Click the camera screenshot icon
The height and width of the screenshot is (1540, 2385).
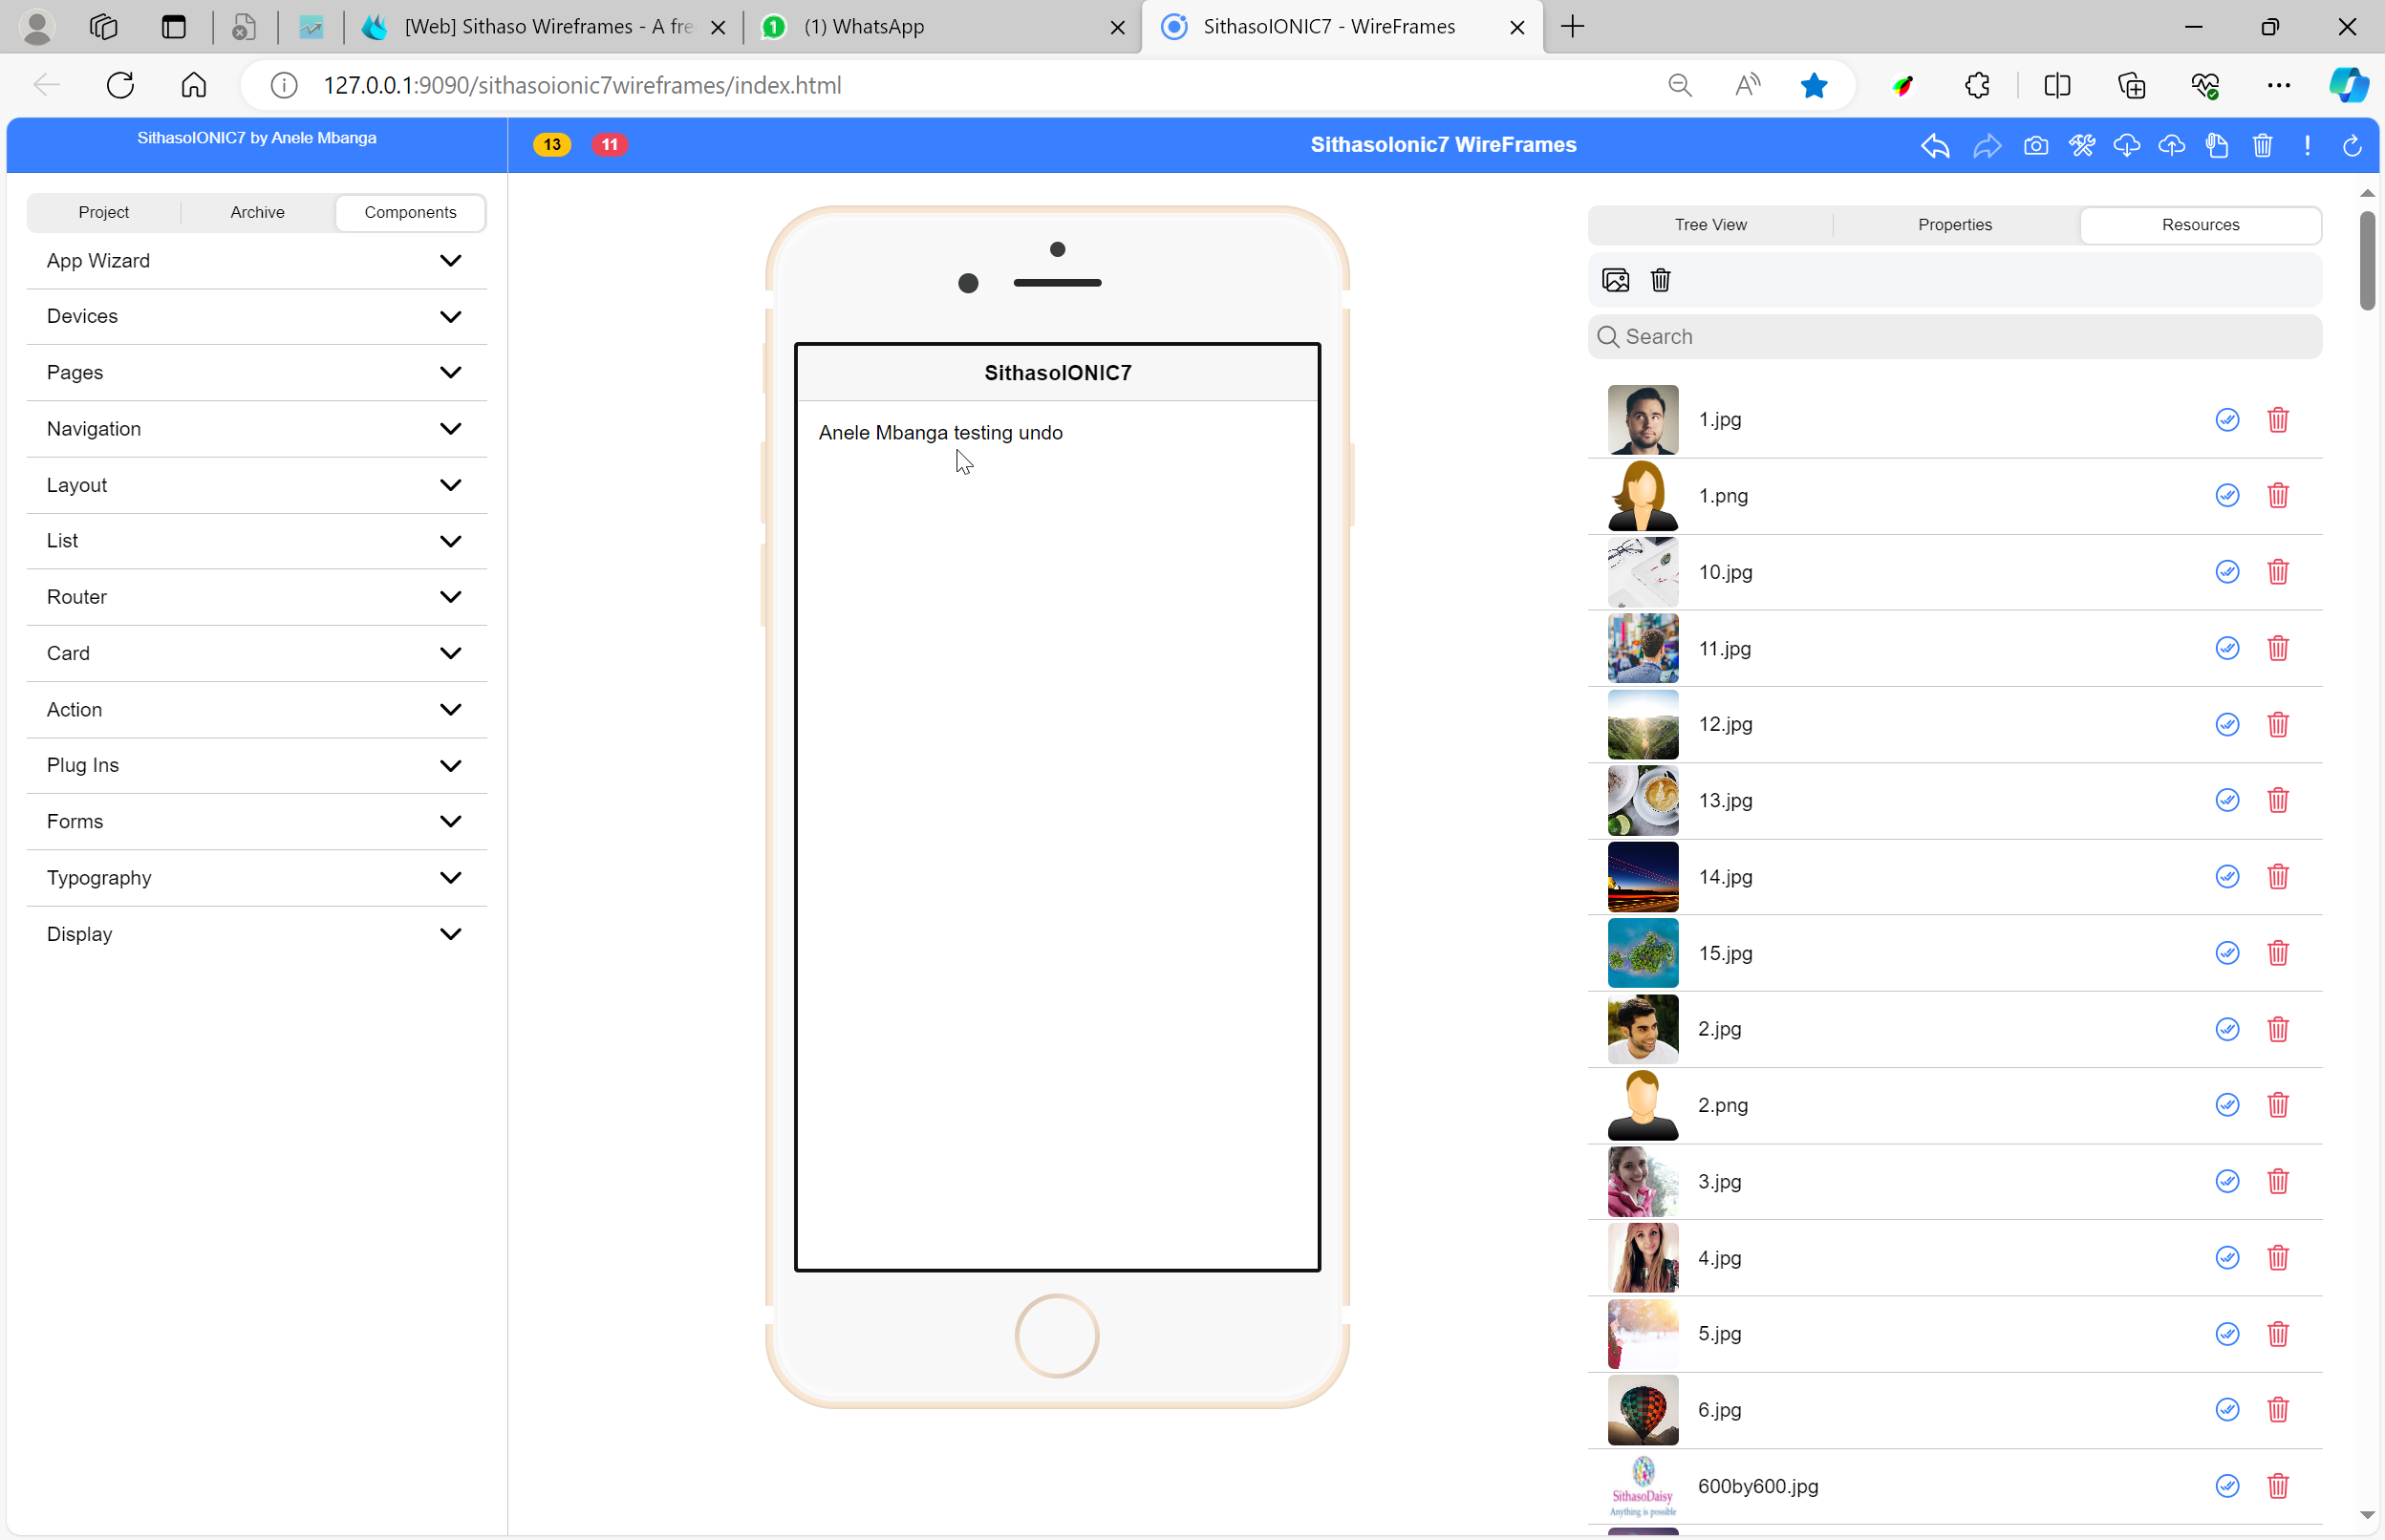coord(2035,146)
